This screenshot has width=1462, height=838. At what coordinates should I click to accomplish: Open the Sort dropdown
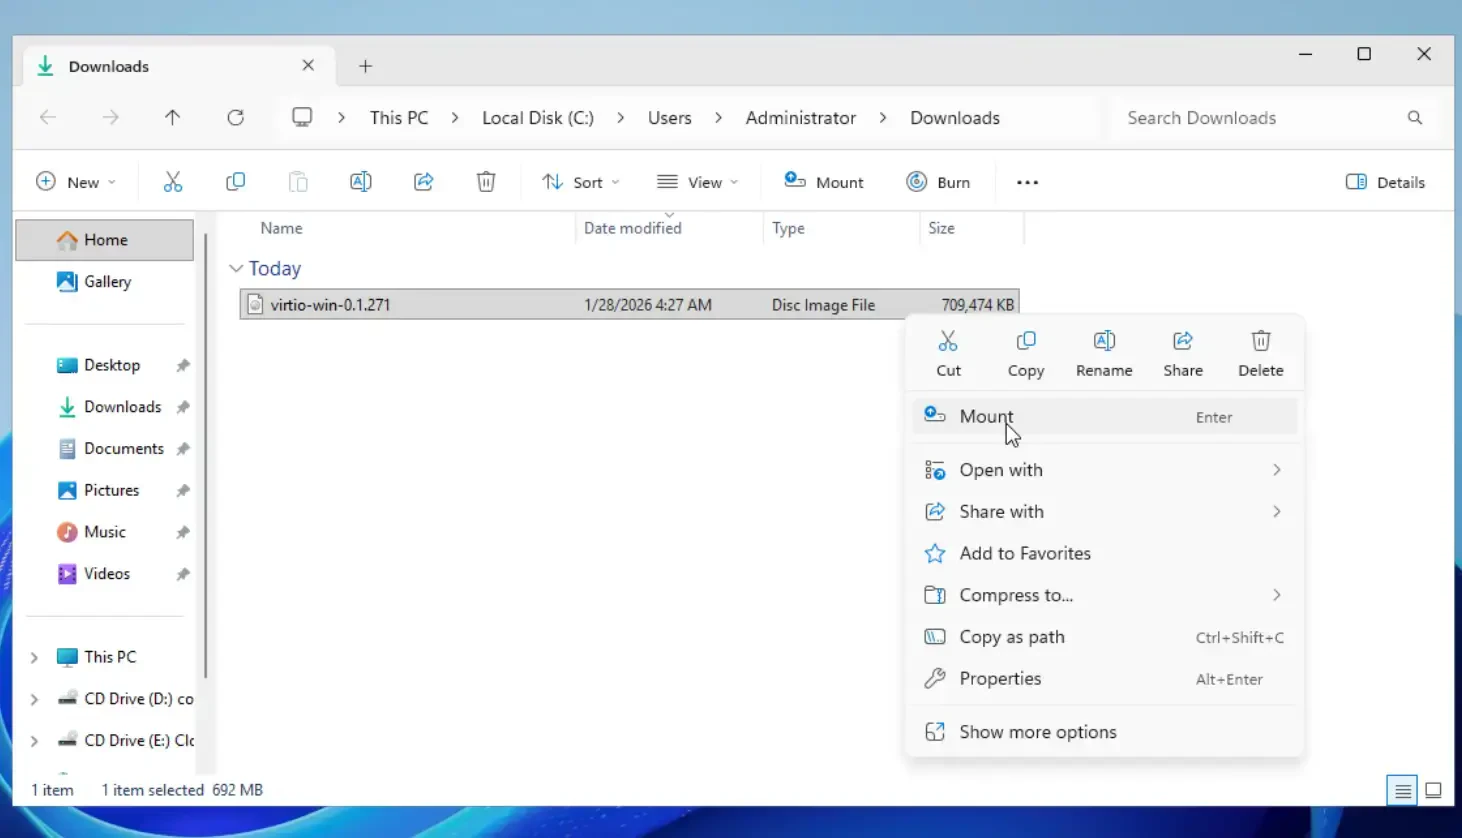581,182
